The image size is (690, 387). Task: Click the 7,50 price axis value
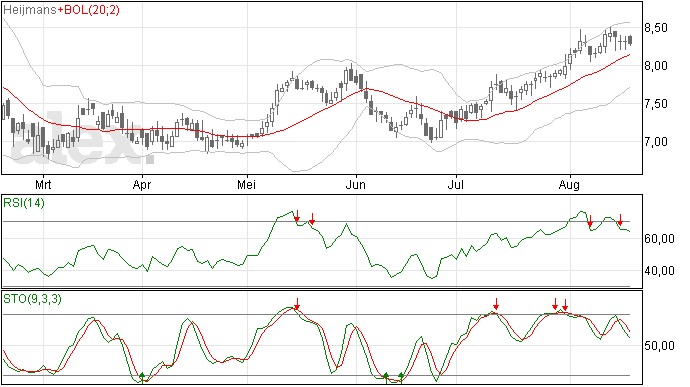point(656,104)
